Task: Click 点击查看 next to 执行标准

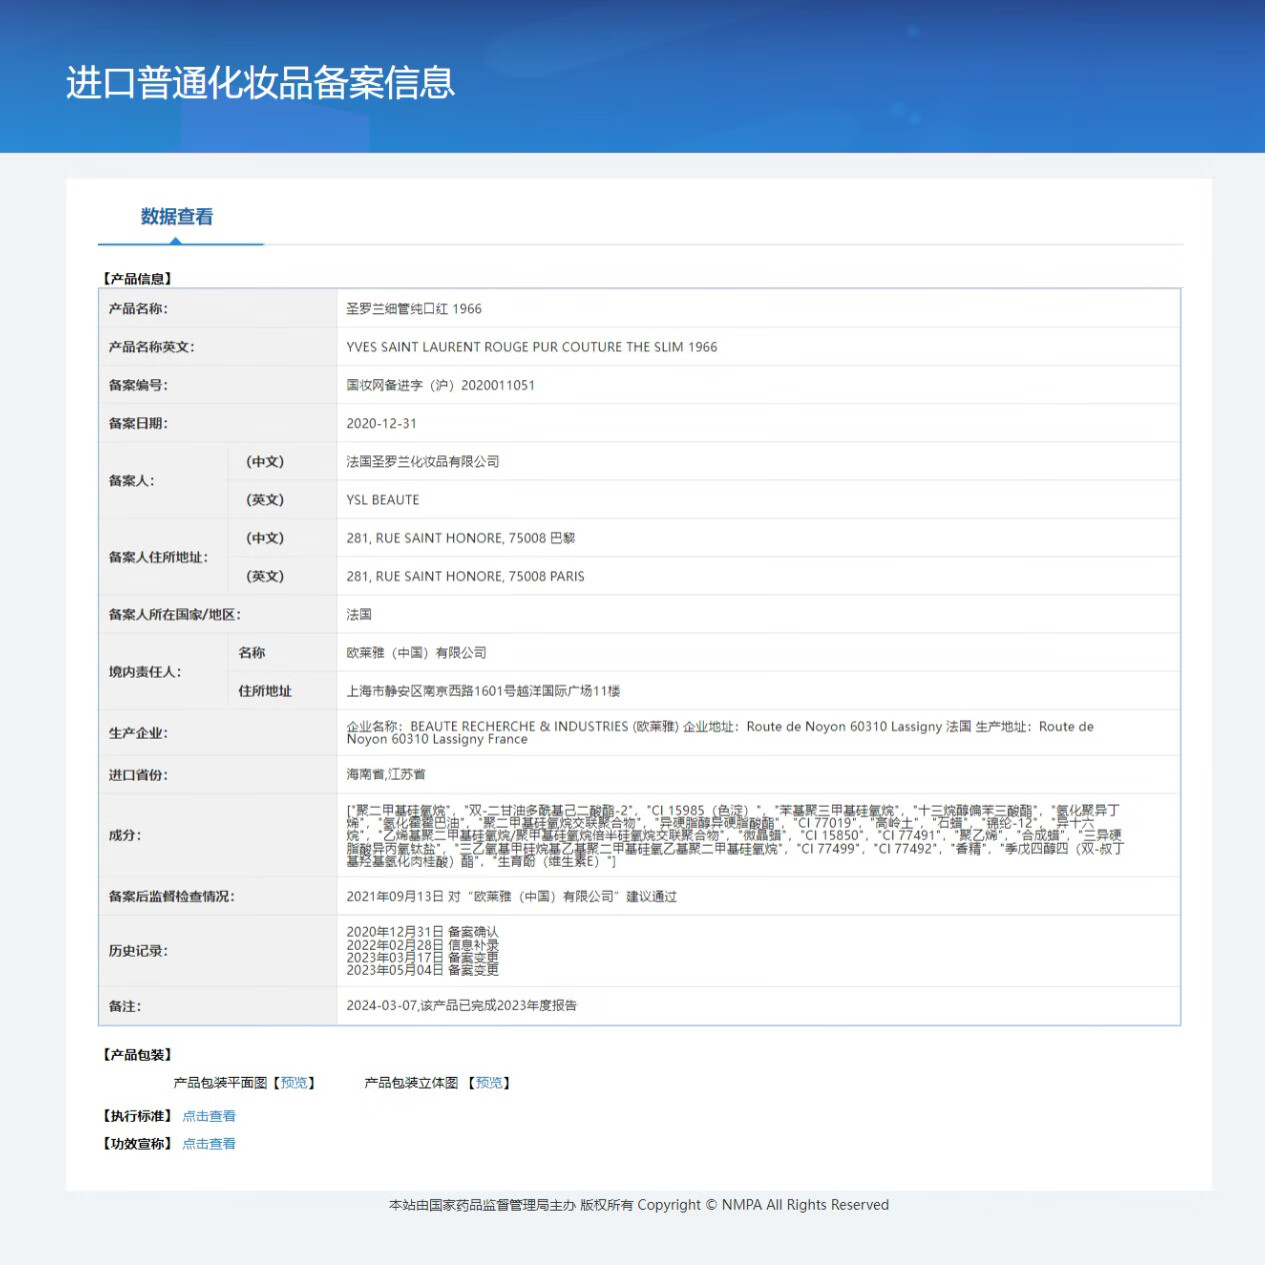Action: click(209, 1115)
